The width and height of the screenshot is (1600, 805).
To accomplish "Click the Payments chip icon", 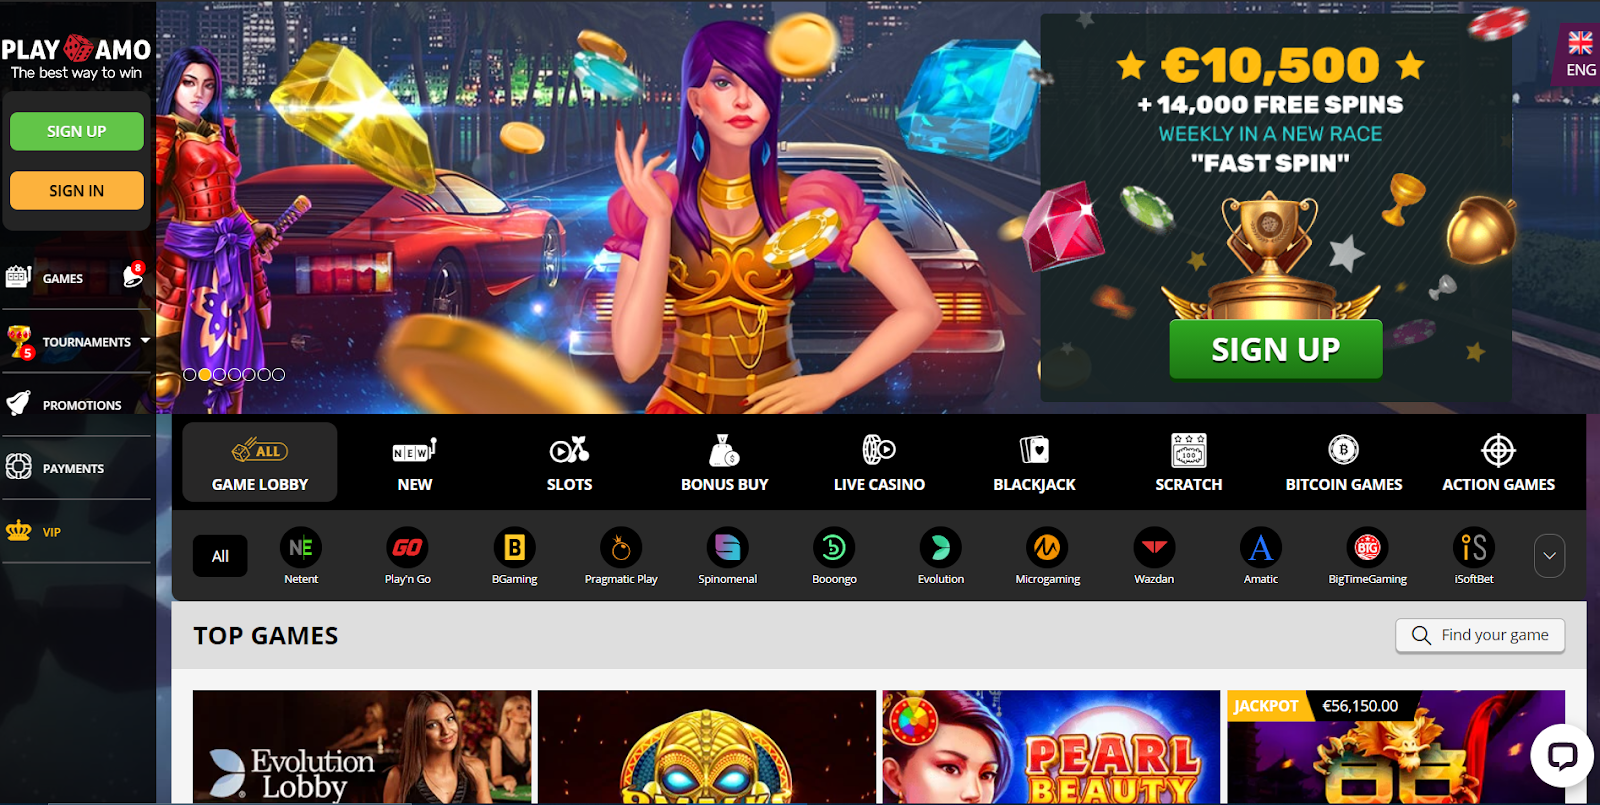I will click(19, 467).
